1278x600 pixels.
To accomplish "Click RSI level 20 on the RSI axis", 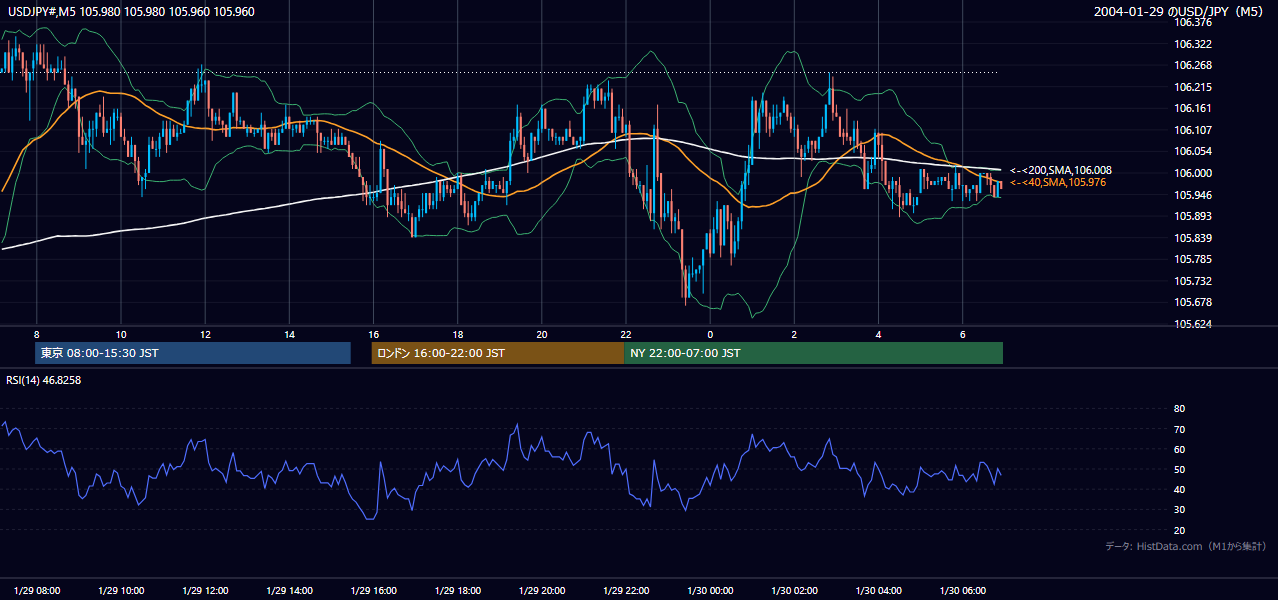I will pos(1179,530).
